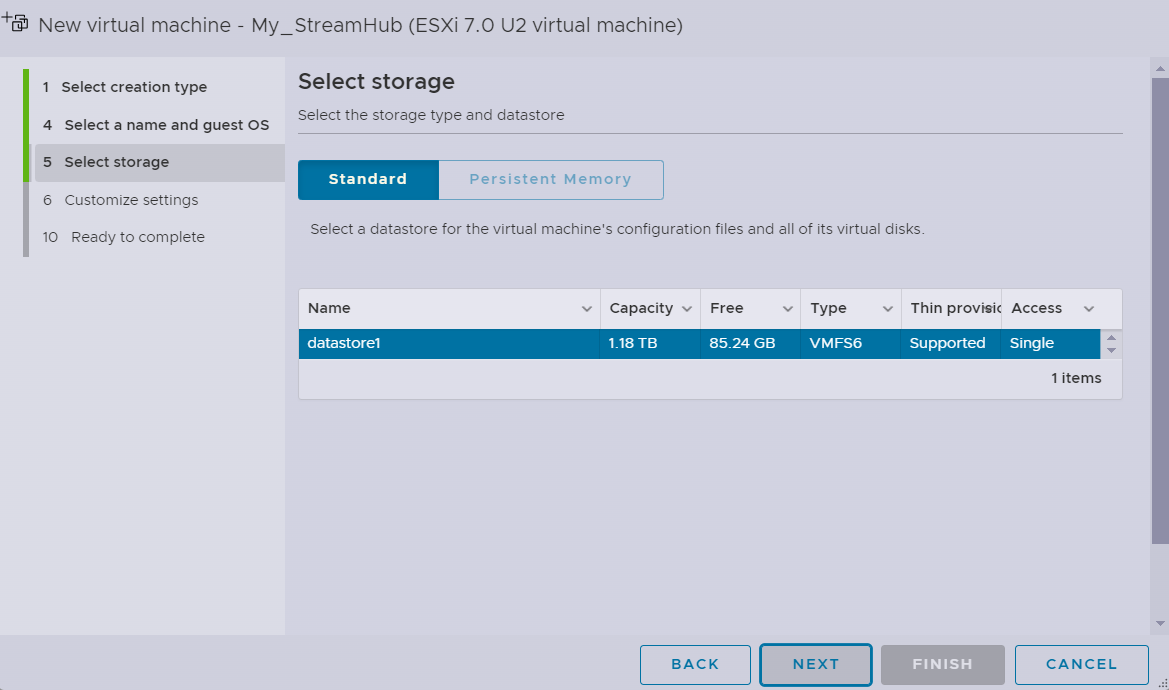The image size is (1169, 690).
Task: Open the Type column dropdown chevron
Action: tap(887, 309)
